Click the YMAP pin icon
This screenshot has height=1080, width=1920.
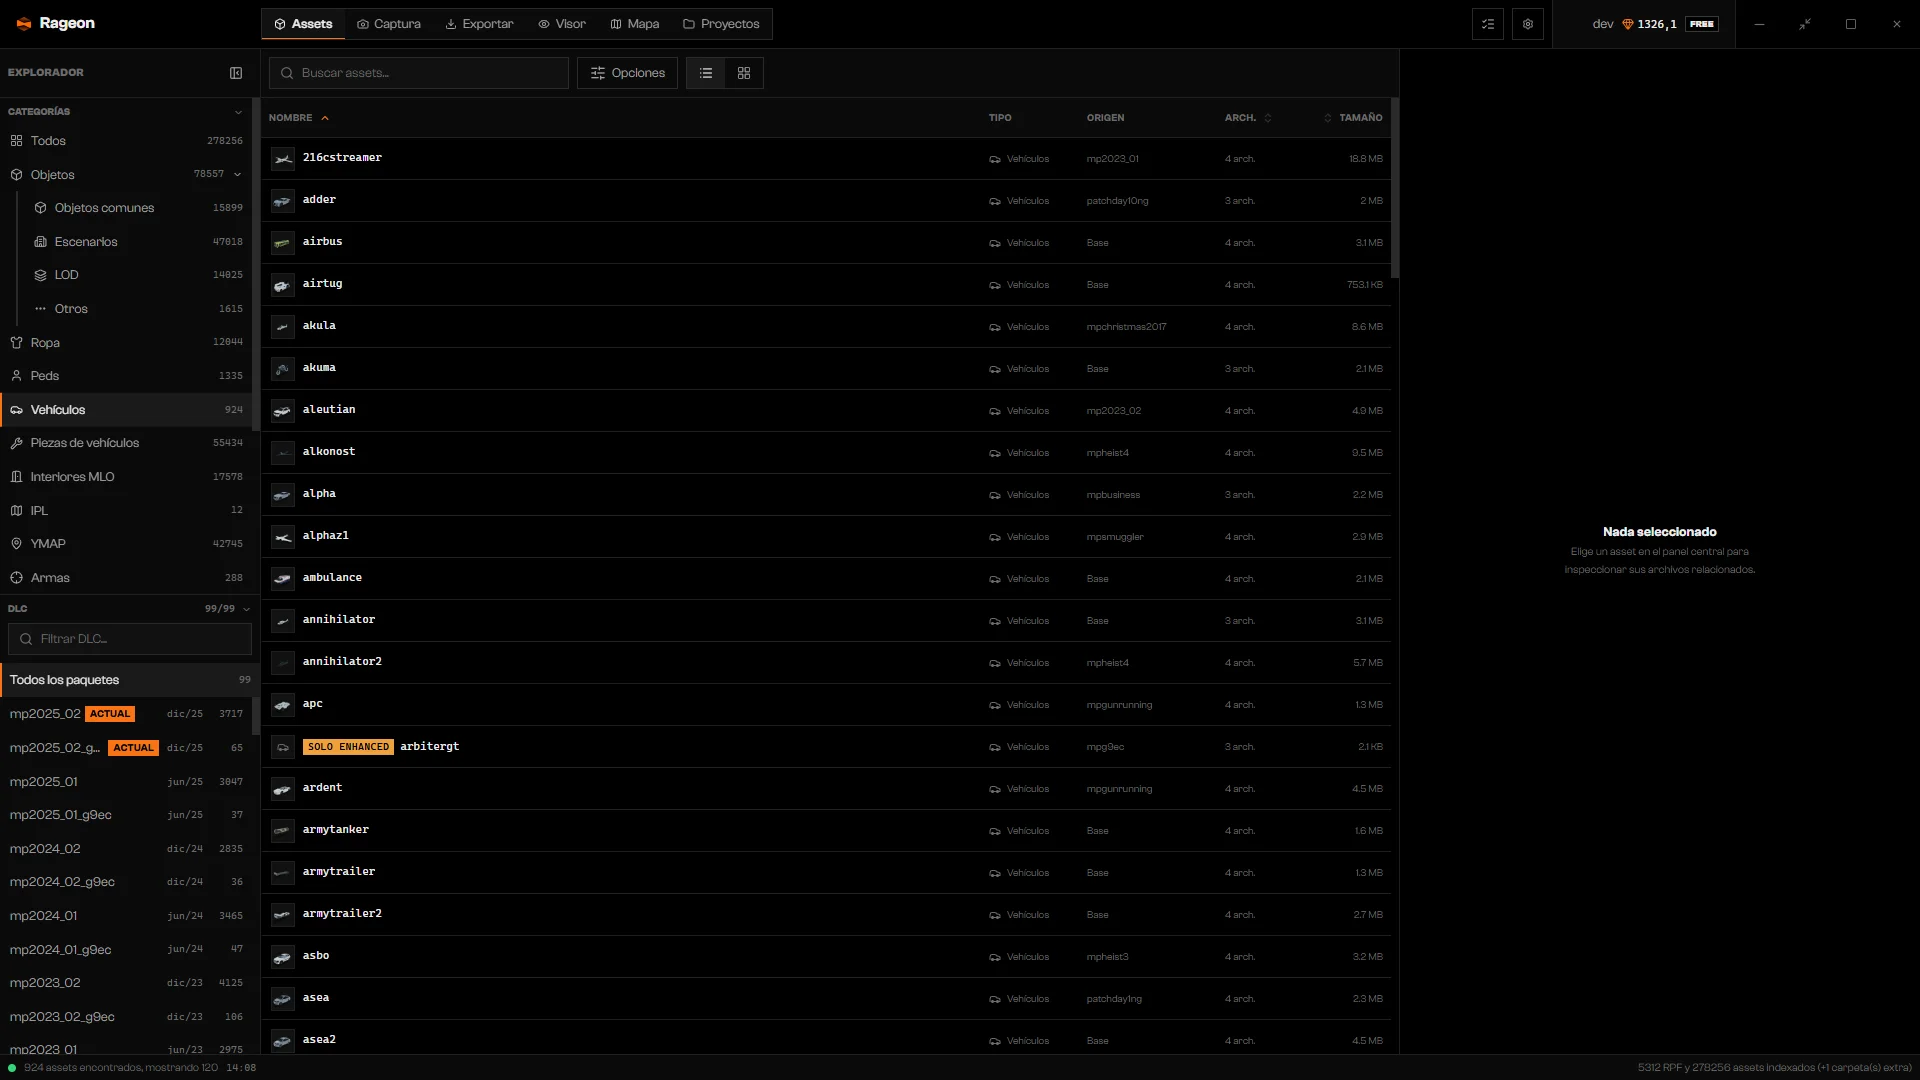(x=16, y=544)
